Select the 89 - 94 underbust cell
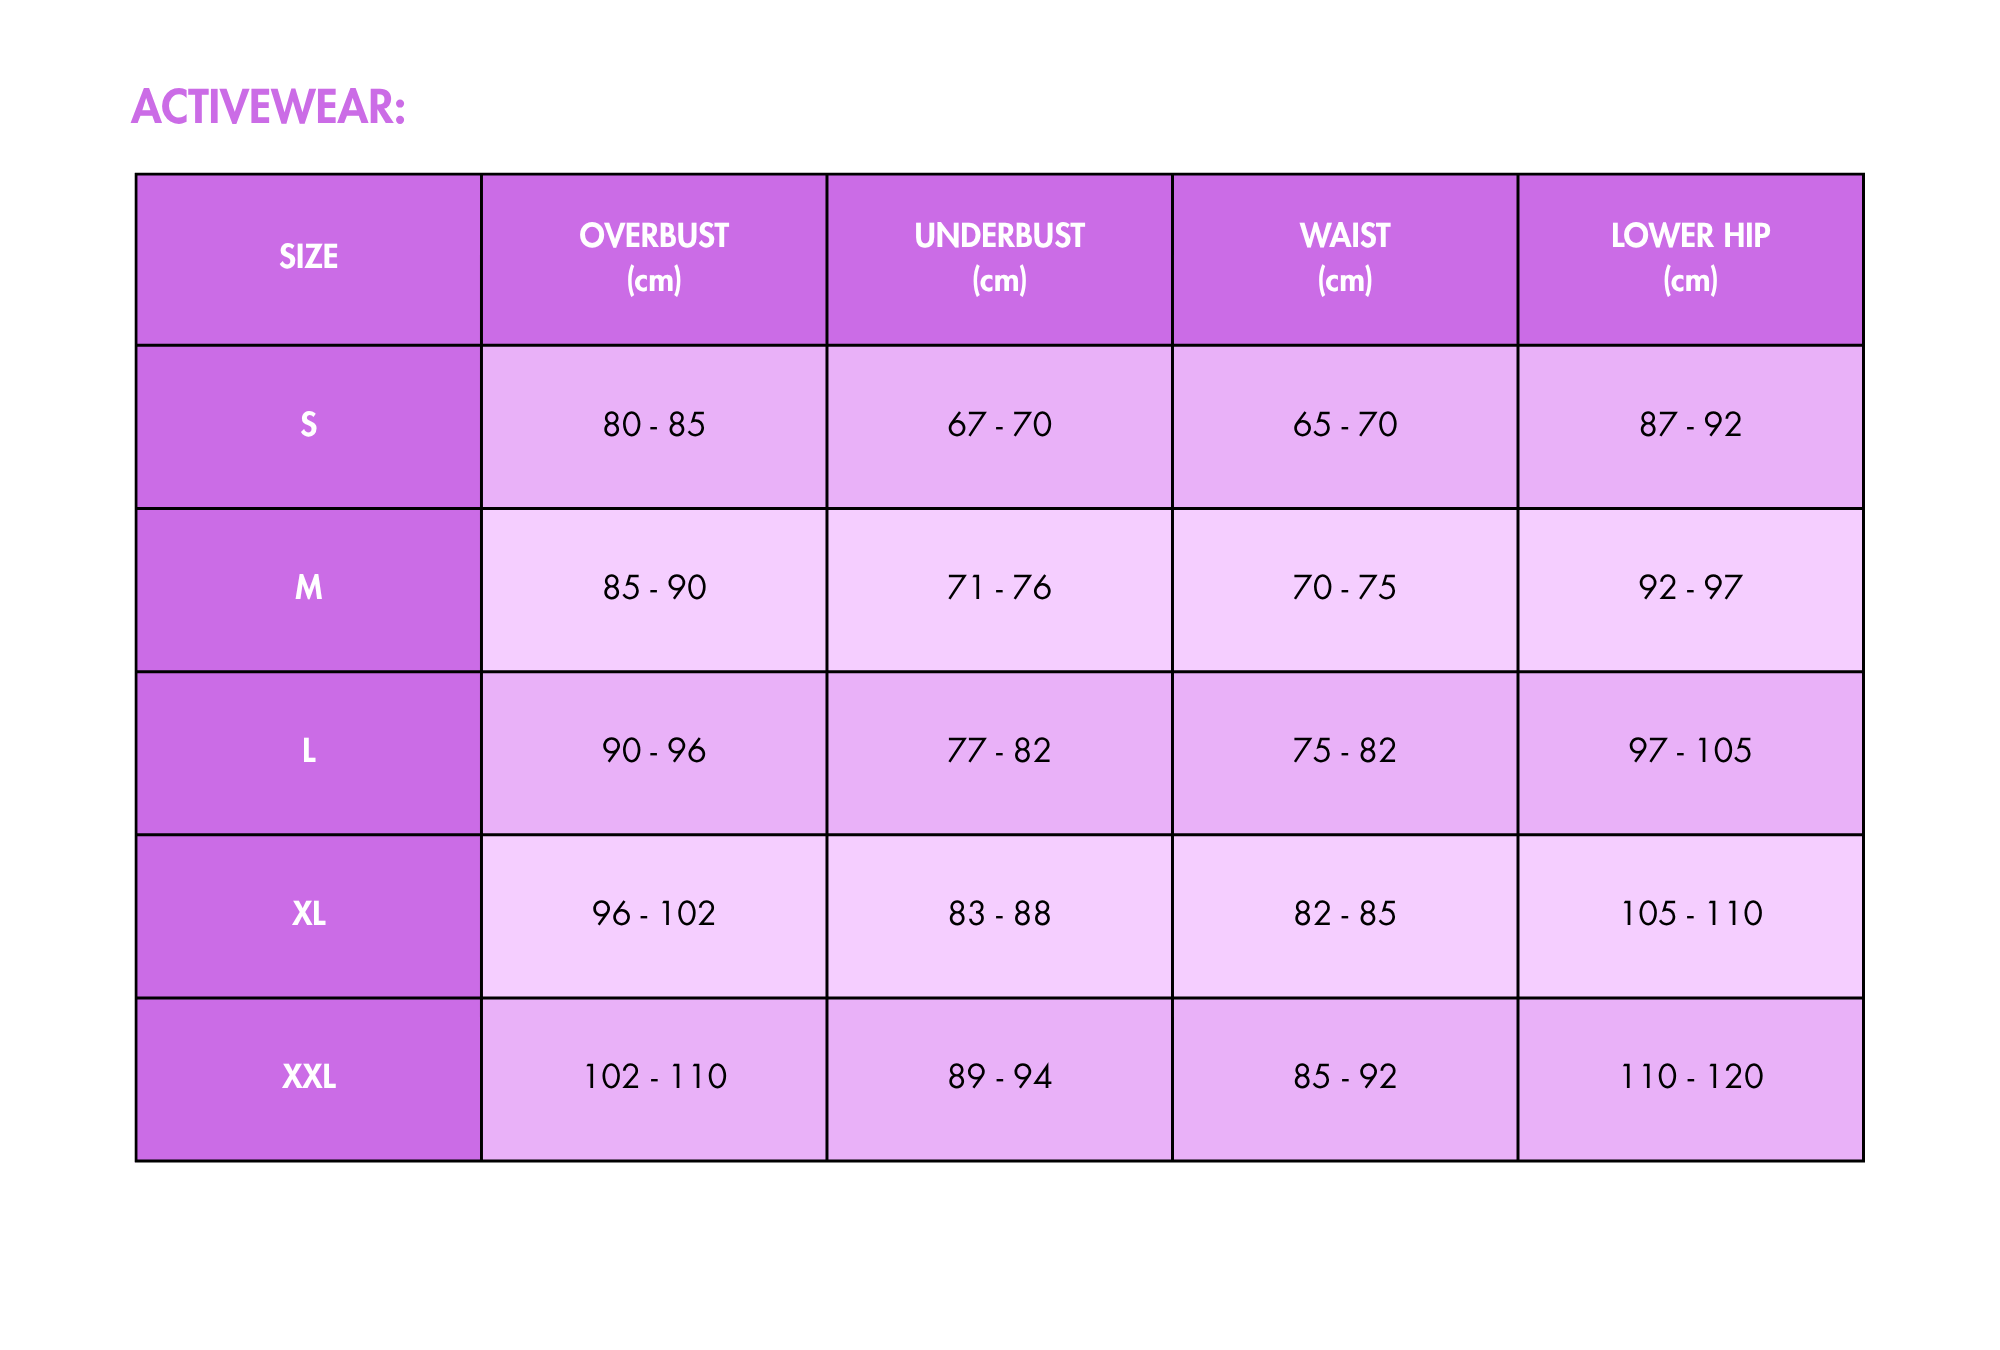Screen dimensions: 2000x1350 999,1077
